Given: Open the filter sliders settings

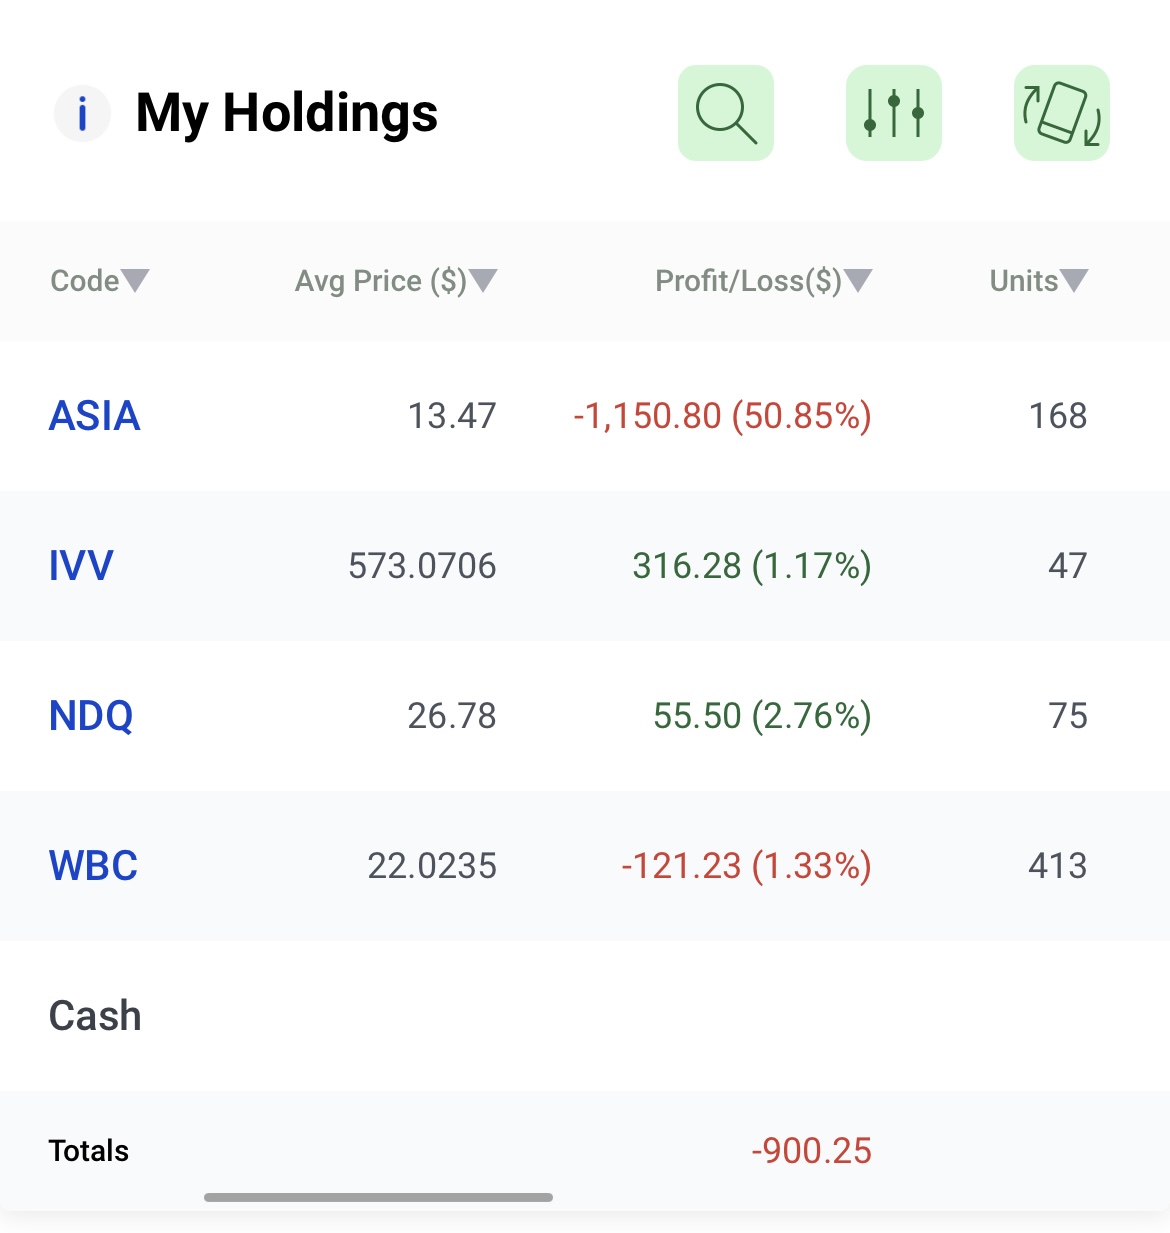Looking at the screenshot, I should [894, 113].
